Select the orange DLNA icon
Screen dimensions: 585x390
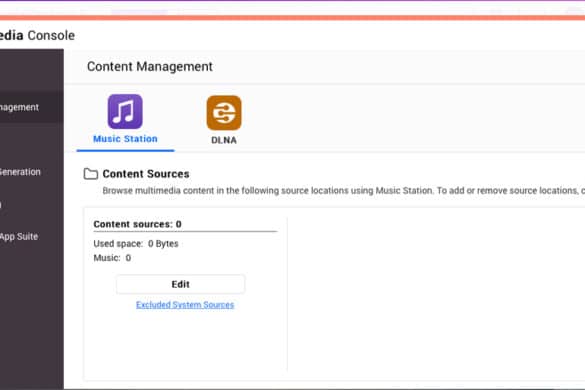(224, 113)
